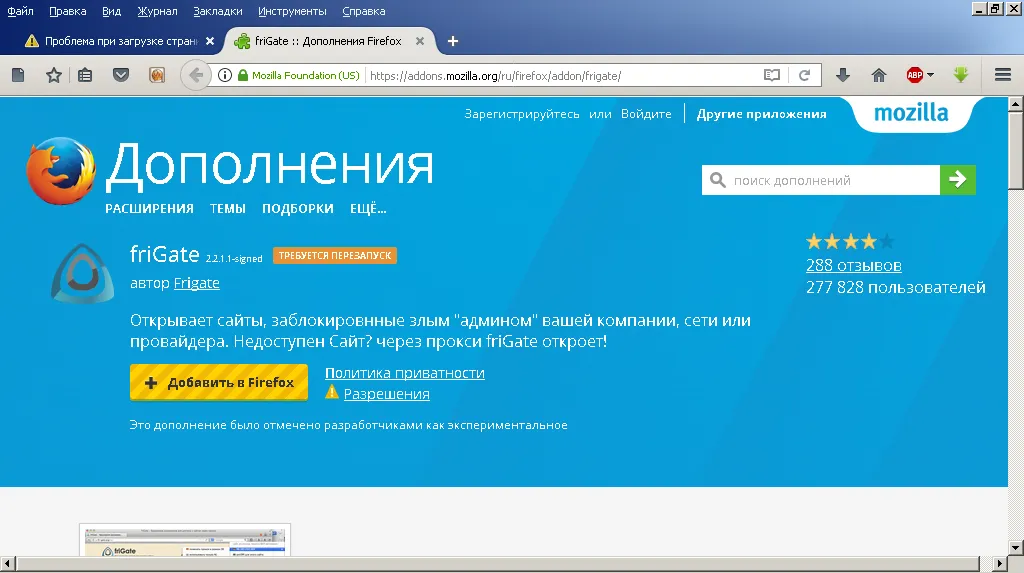Viewport: 1024px width, 573px height.
Task: Close the page load problem tab
Action: point(210,41)
